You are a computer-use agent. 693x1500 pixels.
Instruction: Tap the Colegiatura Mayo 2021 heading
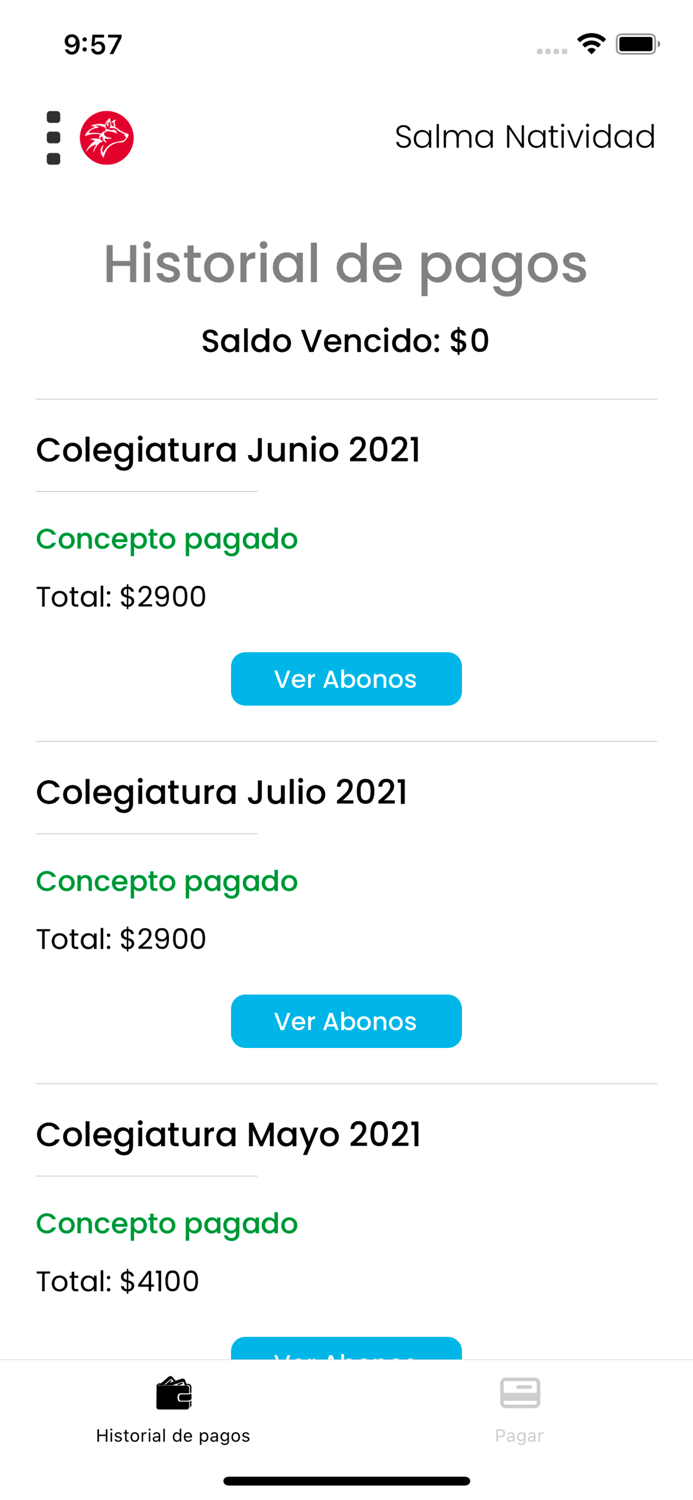tap(228, 1135)
